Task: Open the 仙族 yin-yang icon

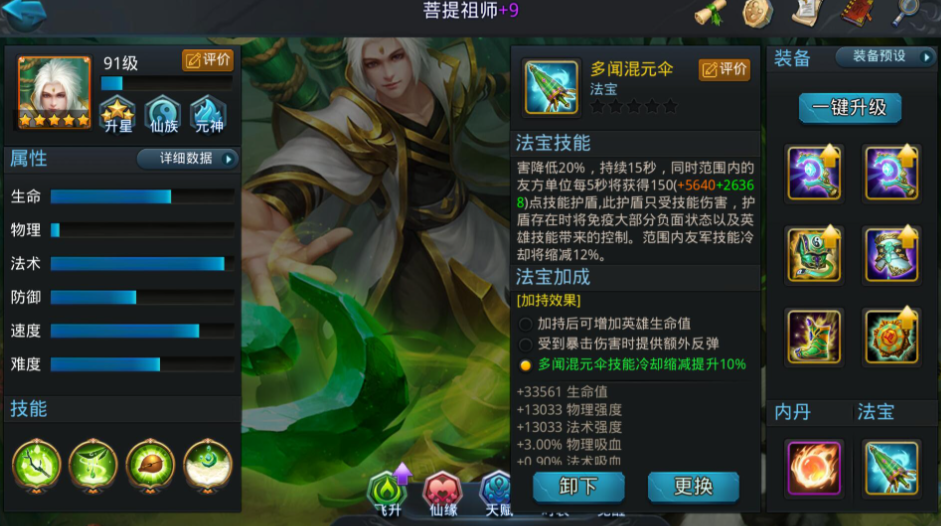Action: click(x=163, y=114)
